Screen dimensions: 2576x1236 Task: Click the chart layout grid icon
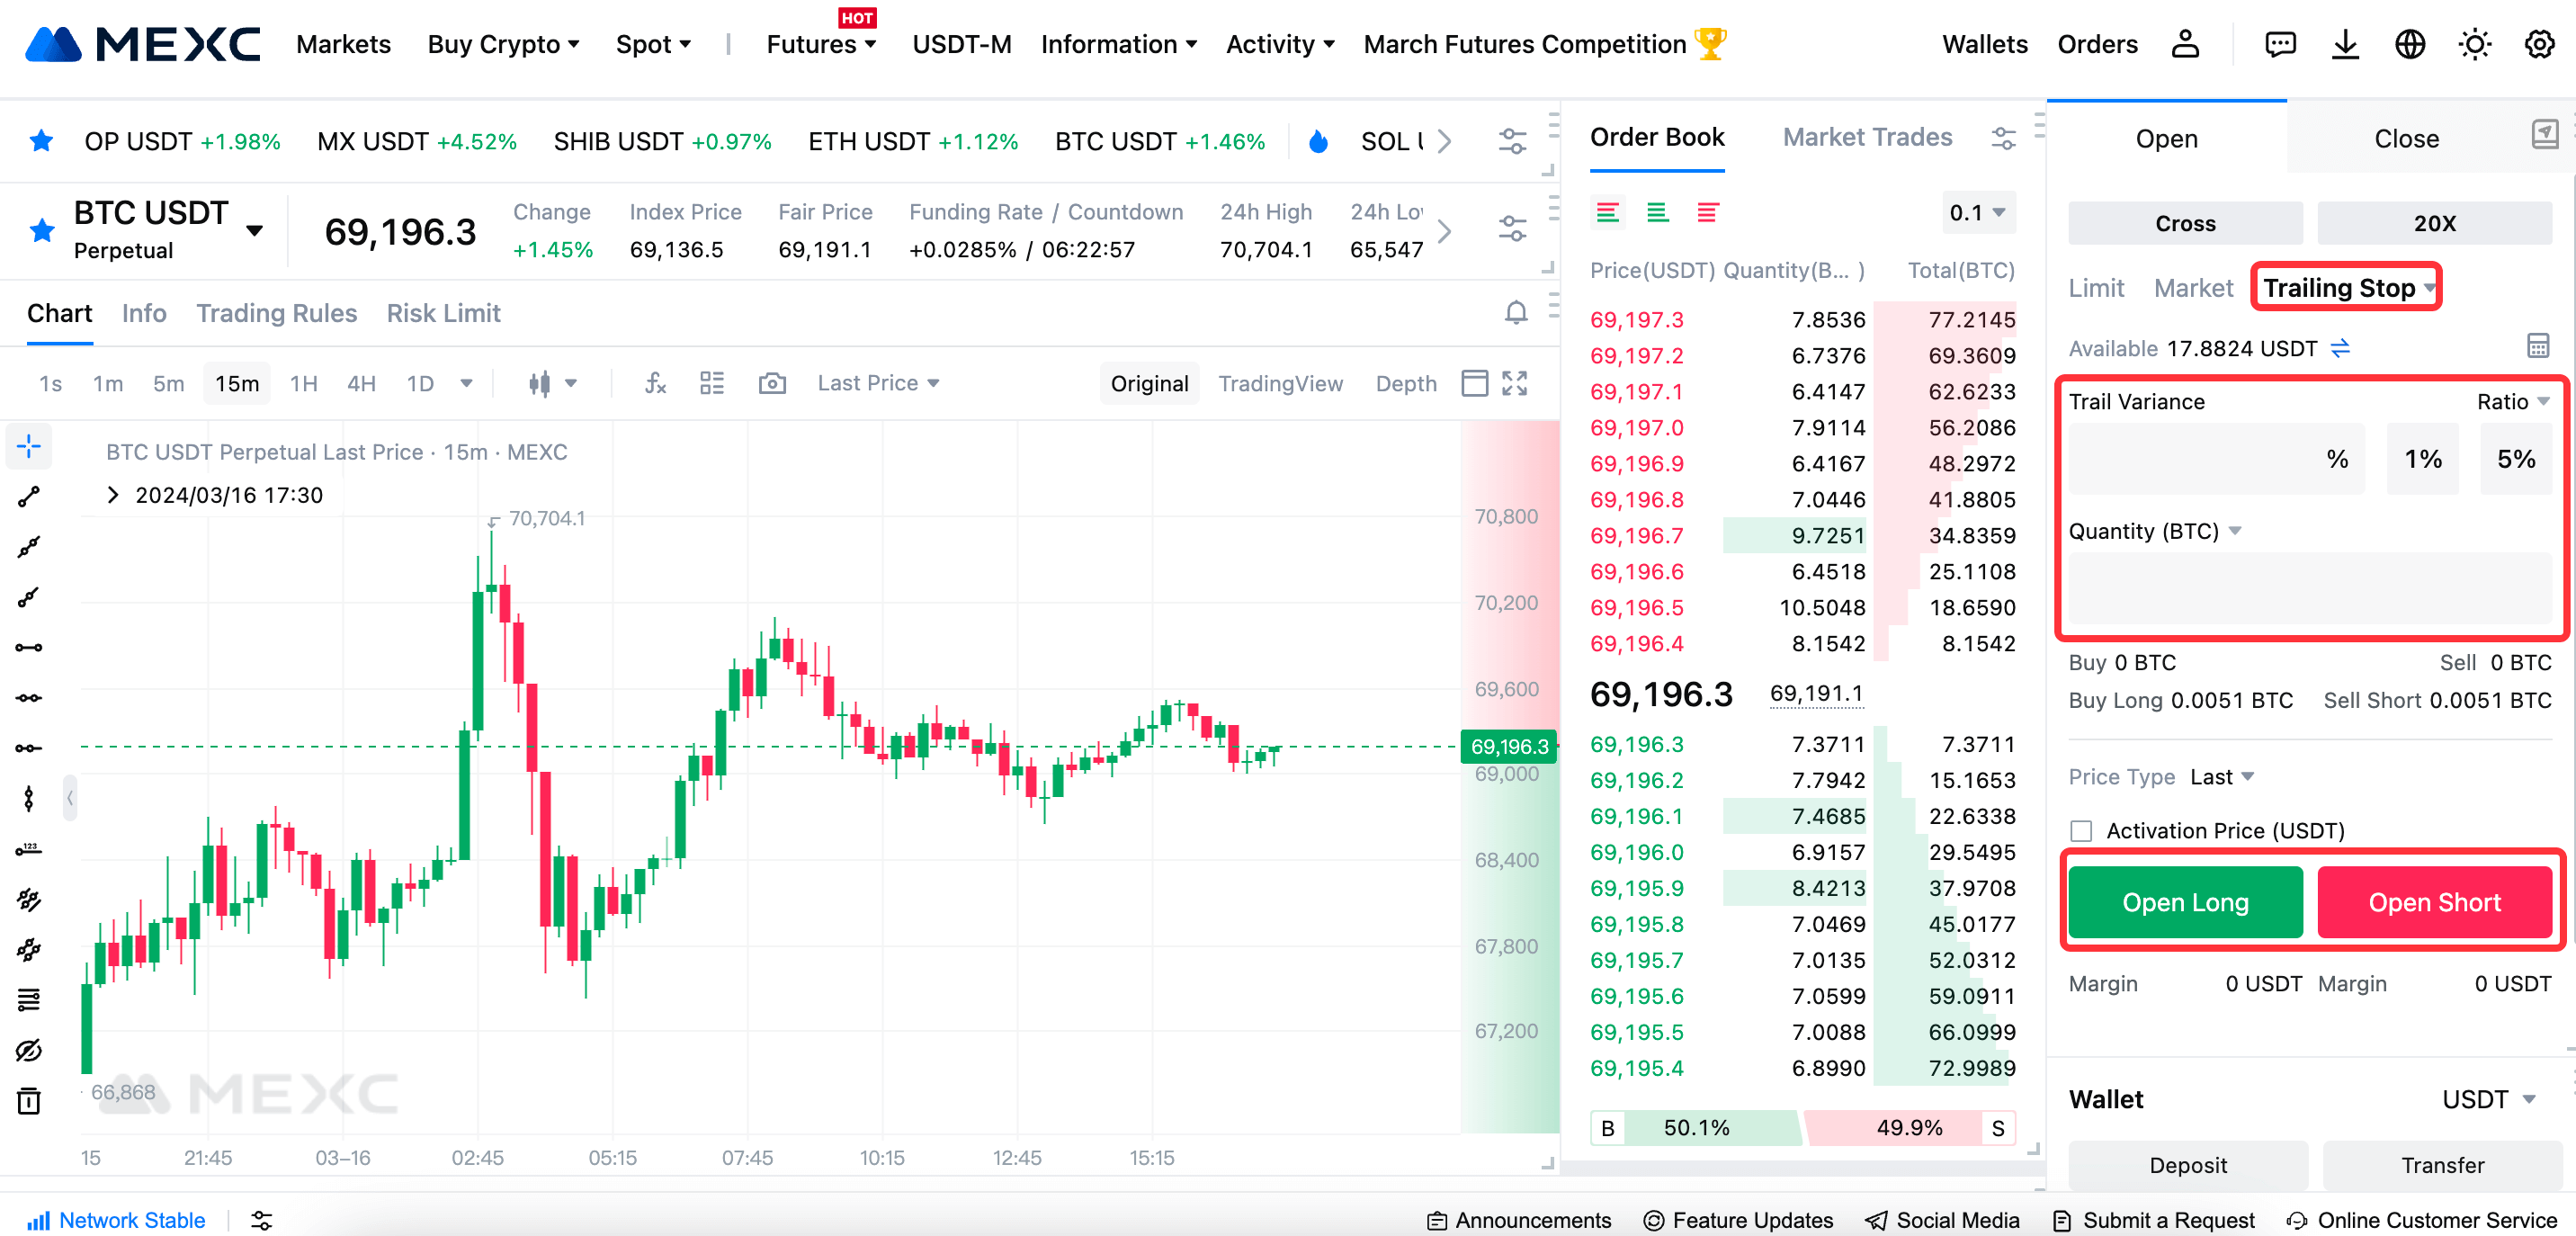click(x=712, y=383)
